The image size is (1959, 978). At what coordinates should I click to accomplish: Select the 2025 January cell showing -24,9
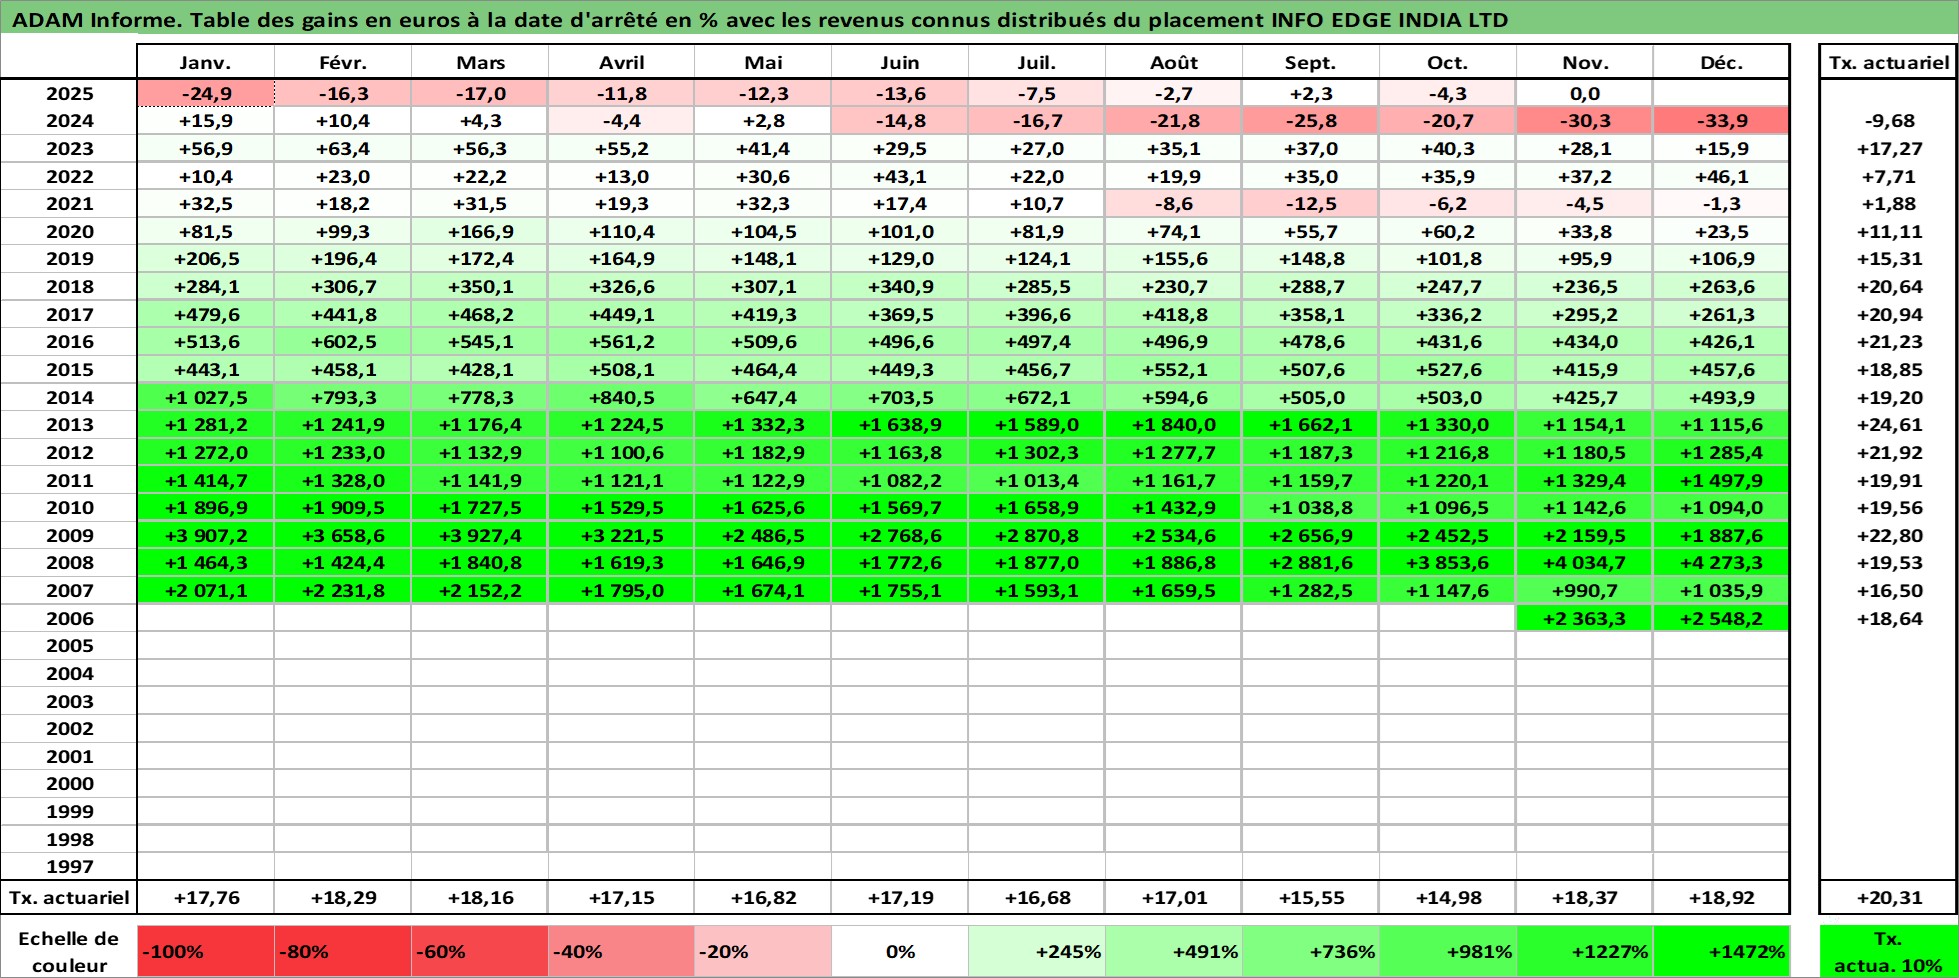[x=206, y=93]
